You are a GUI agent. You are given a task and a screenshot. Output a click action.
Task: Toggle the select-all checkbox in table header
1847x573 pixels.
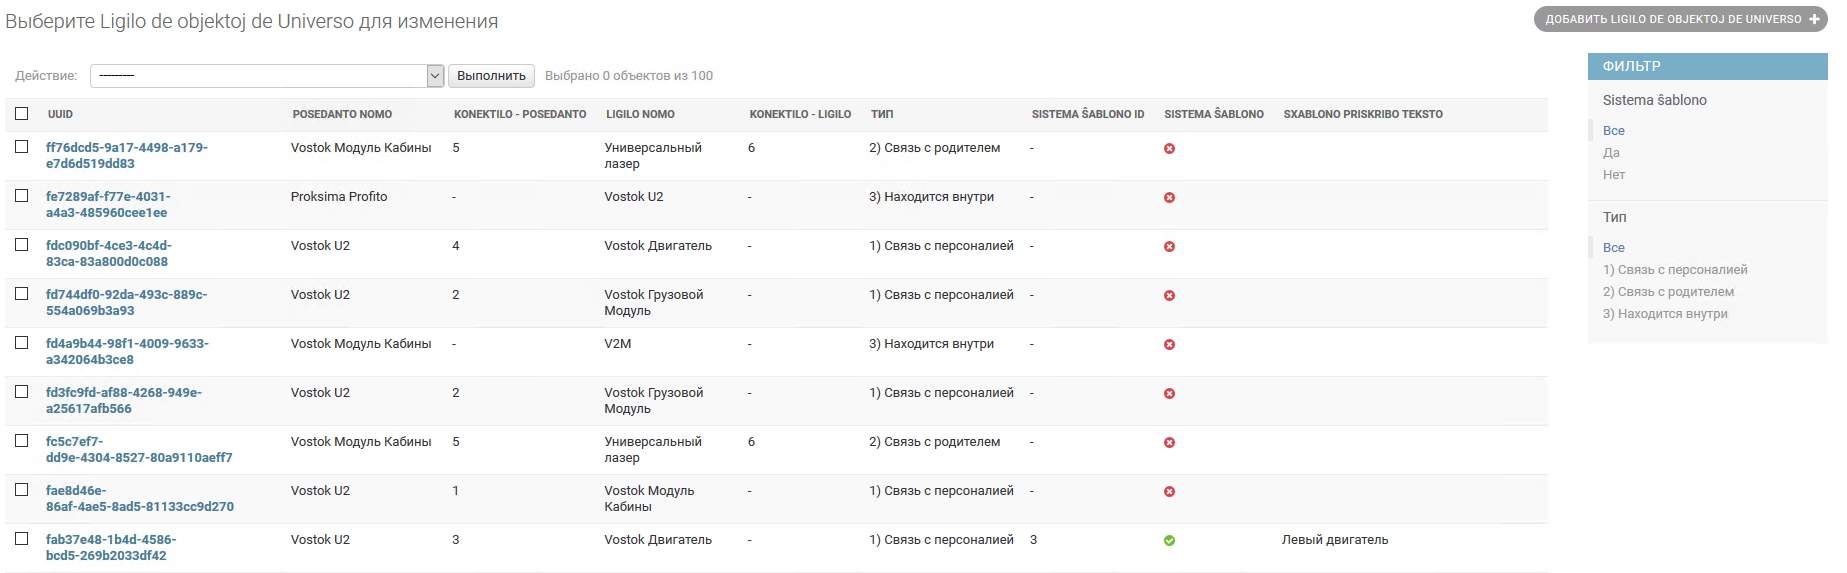(22, 113)
